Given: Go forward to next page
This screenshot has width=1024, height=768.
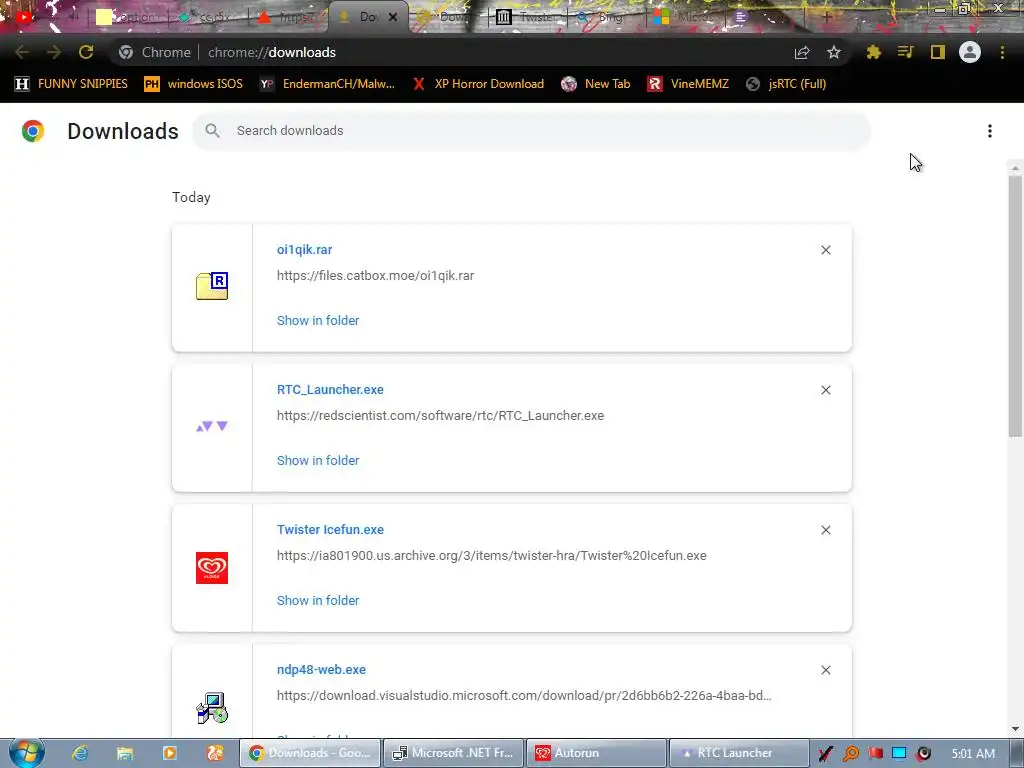Looking at the screenshot, I should coord(54,52).
